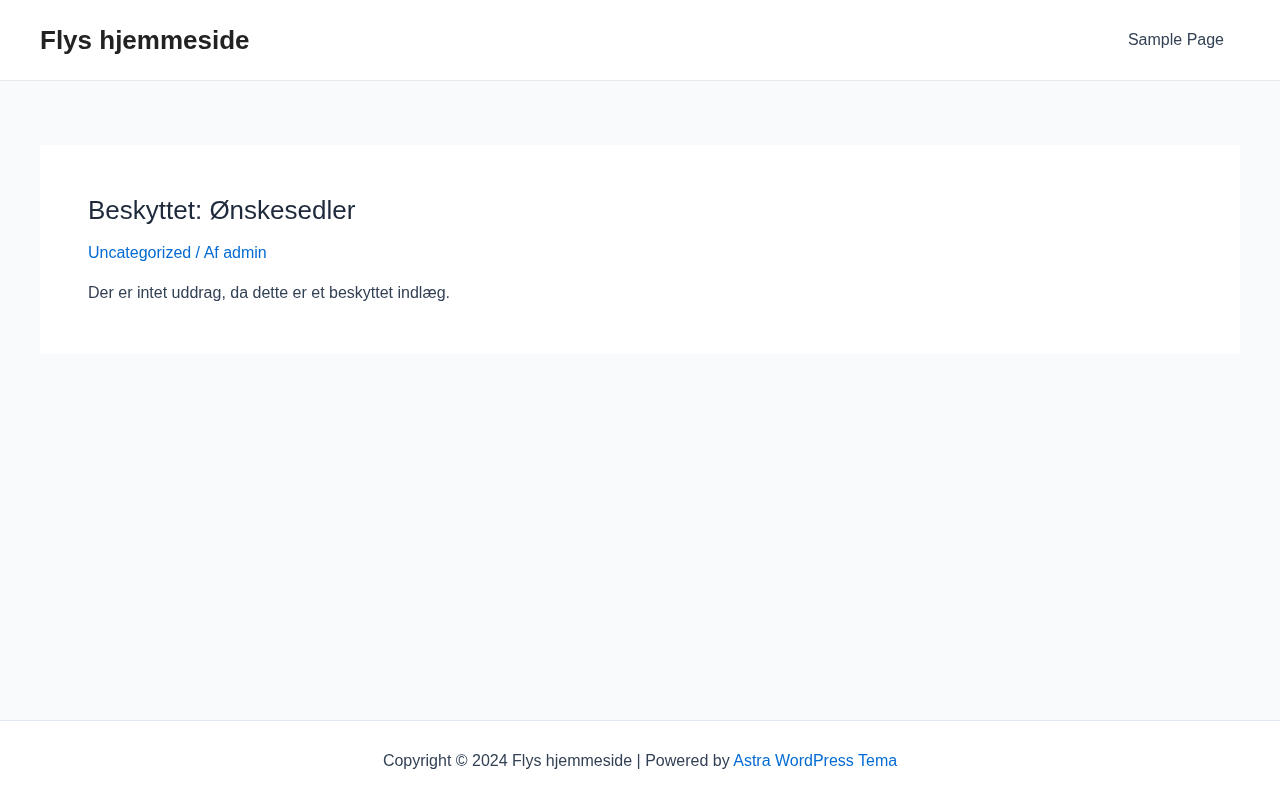Click the 'Der er intet uddrag' excerpt text
Image resolution: width=1280 pixels, height=800 pixels.
[x=155, y=293]
